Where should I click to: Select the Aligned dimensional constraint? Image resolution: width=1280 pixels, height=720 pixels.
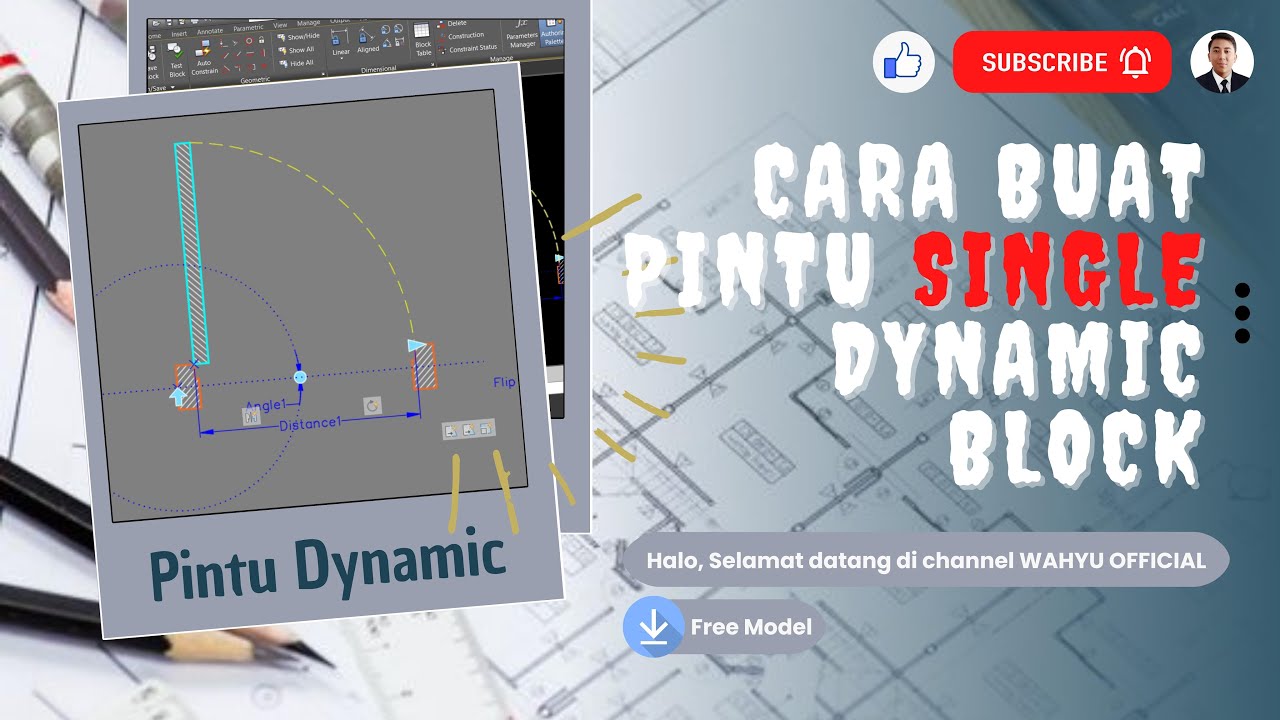[367, 41]
